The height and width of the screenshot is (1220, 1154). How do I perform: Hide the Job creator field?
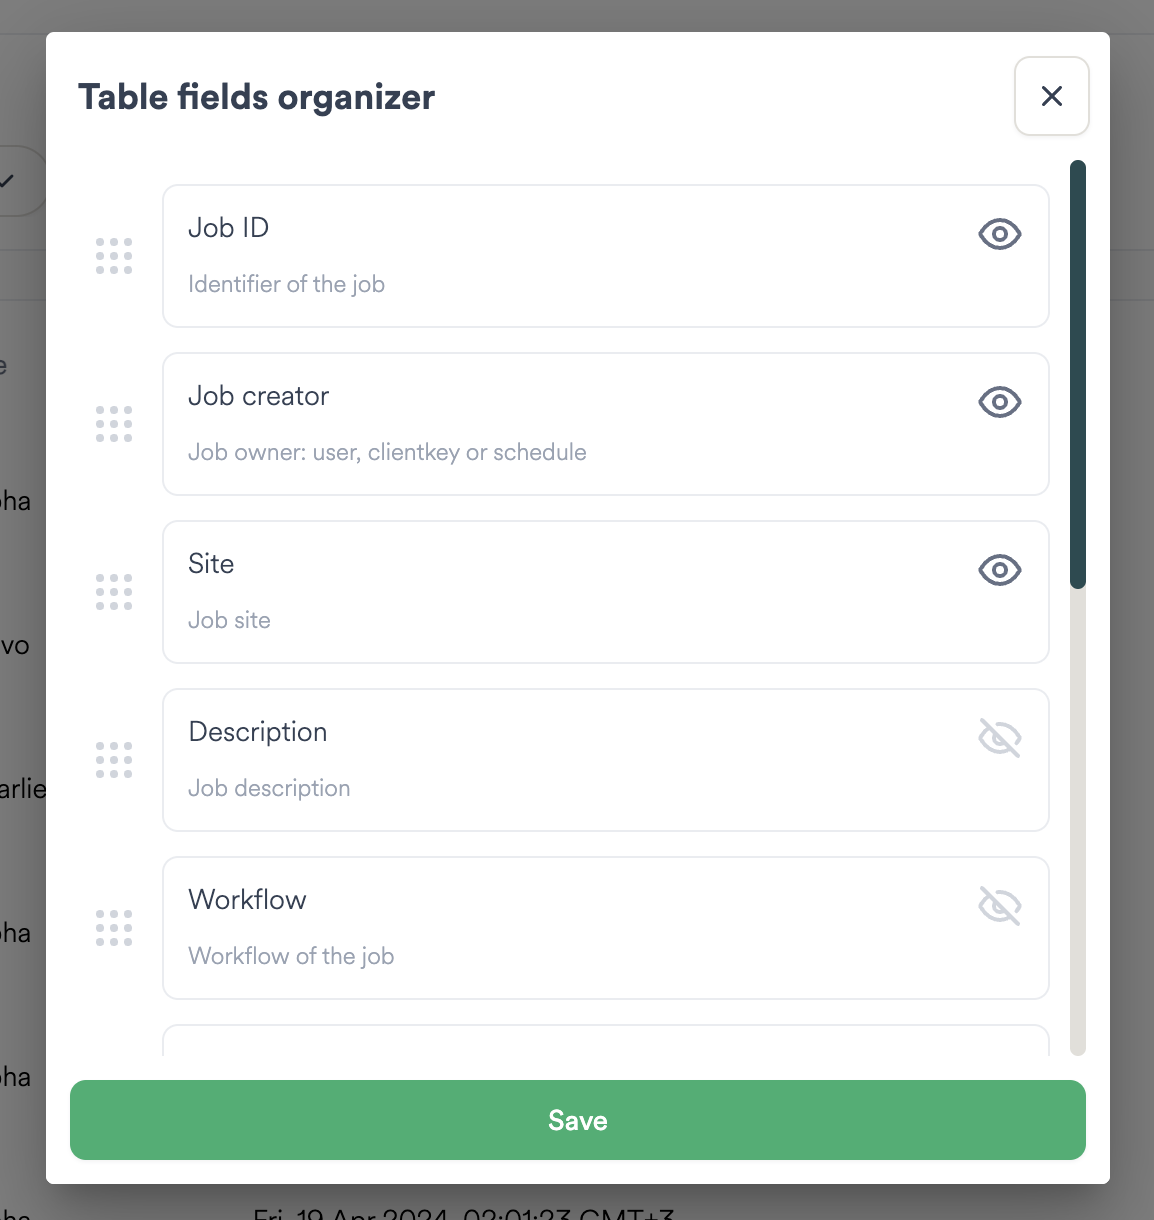999,402
